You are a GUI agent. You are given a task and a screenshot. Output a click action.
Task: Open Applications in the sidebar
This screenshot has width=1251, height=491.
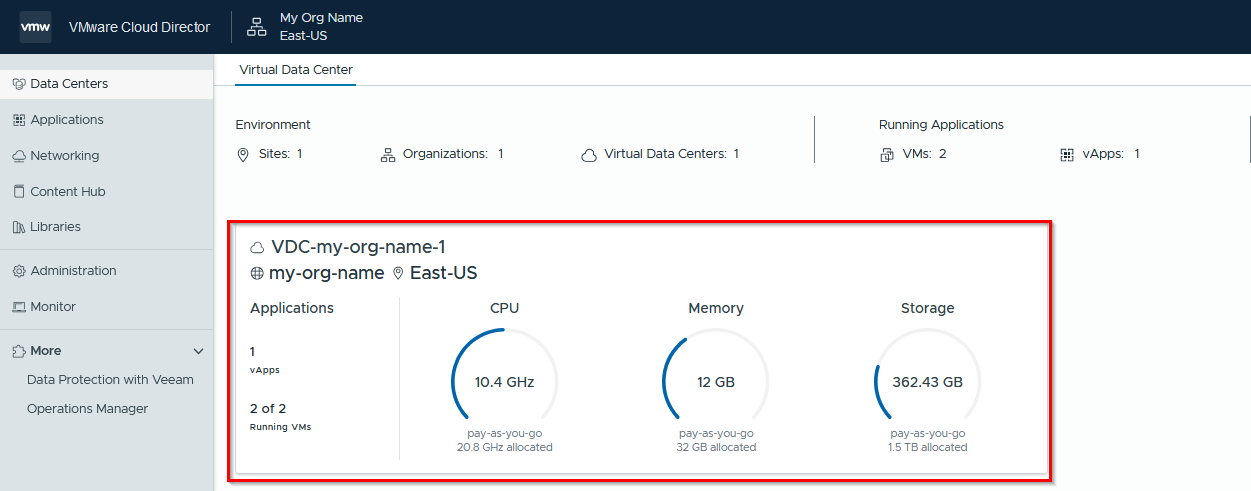107,120
